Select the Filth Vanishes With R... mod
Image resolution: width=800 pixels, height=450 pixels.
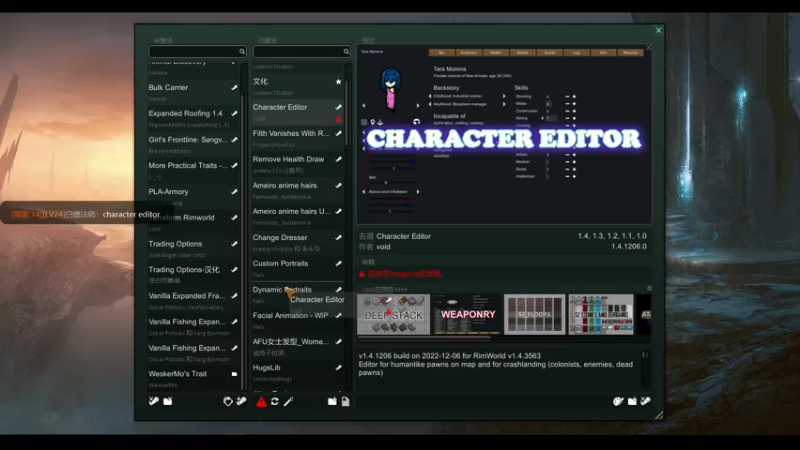click(297, 138)
